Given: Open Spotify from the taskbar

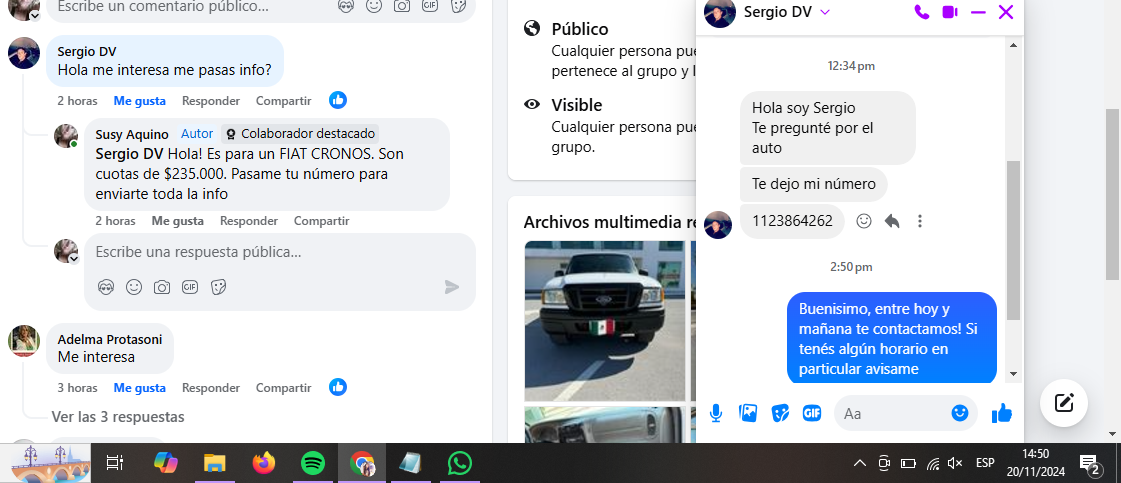Looking at the screenshot, I should [312, 463].
